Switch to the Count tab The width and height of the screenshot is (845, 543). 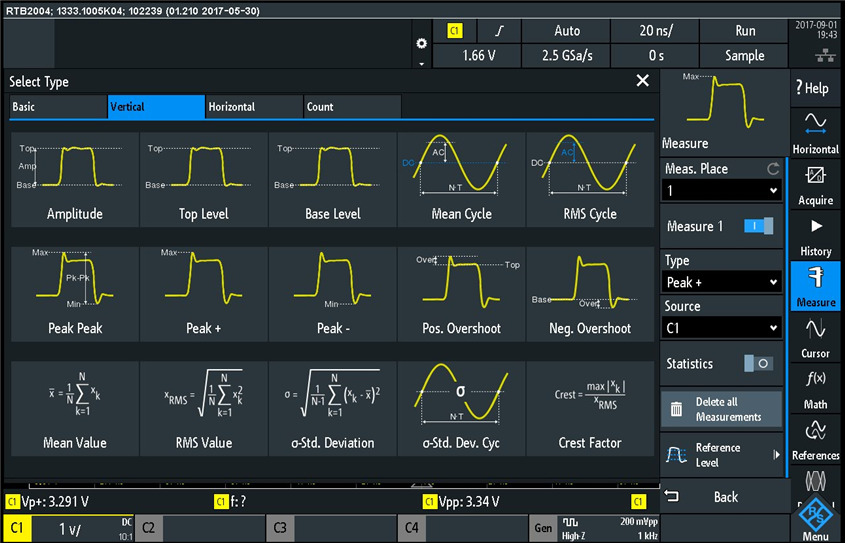click(x=351, y=107)
